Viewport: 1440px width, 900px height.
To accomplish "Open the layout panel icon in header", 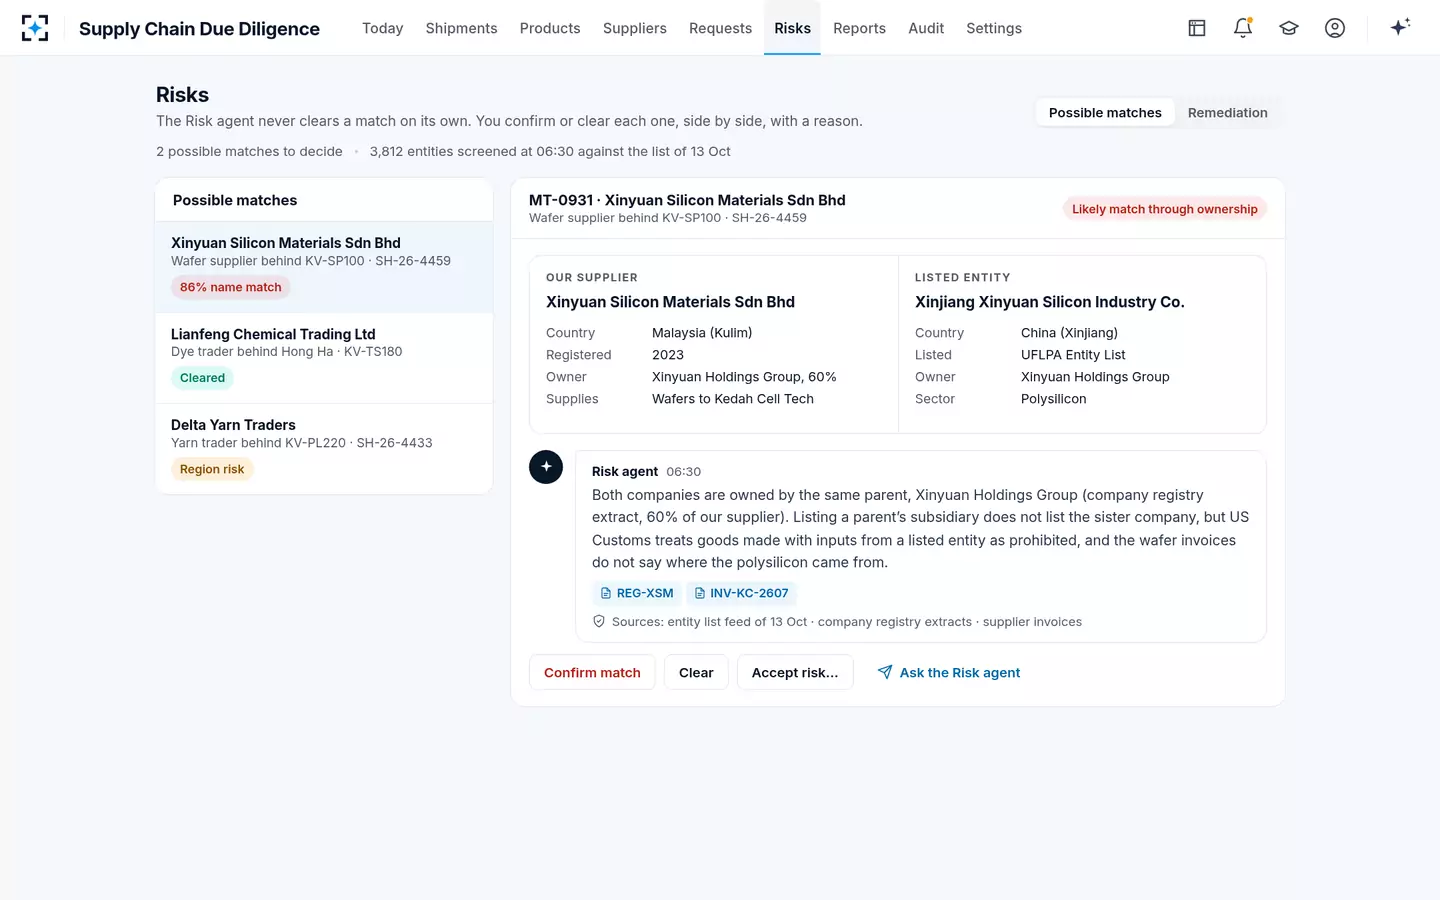I will 1197,28.
